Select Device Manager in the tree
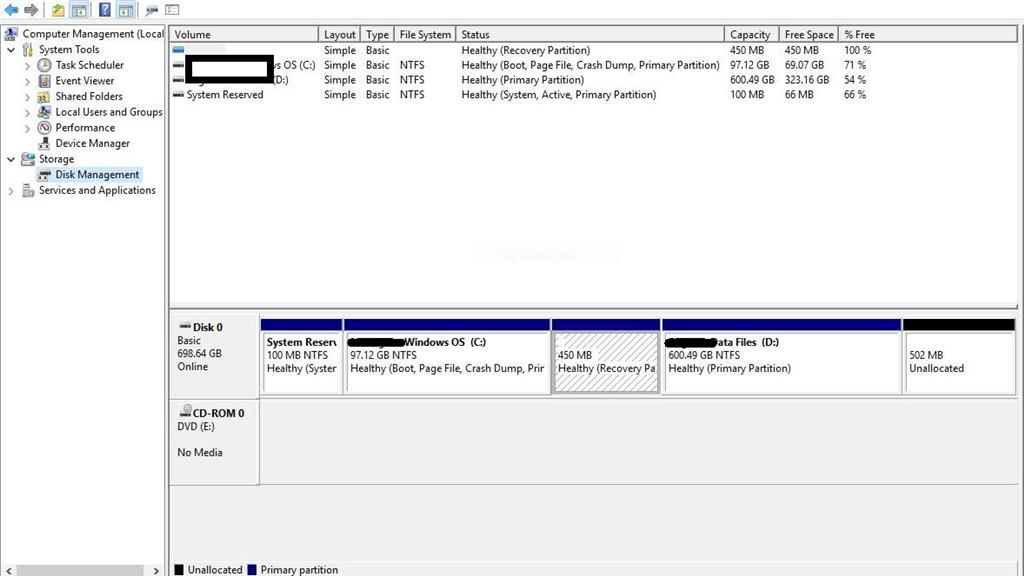 click(92, 143)
